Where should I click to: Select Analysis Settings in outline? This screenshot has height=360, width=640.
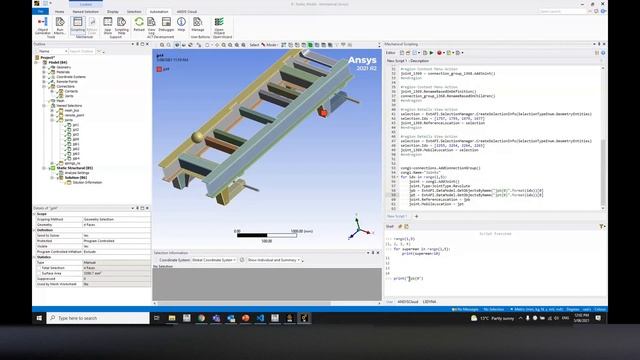pos(77,173)
